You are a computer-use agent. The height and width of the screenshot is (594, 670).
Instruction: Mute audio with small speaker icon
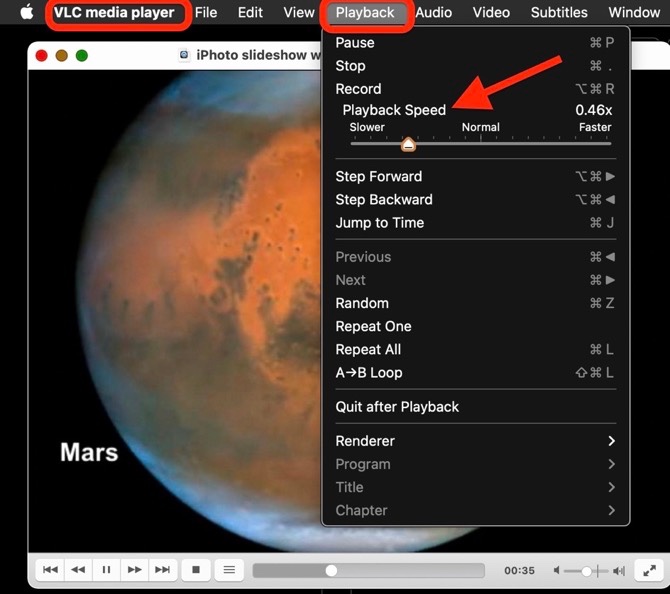(557, 570)
